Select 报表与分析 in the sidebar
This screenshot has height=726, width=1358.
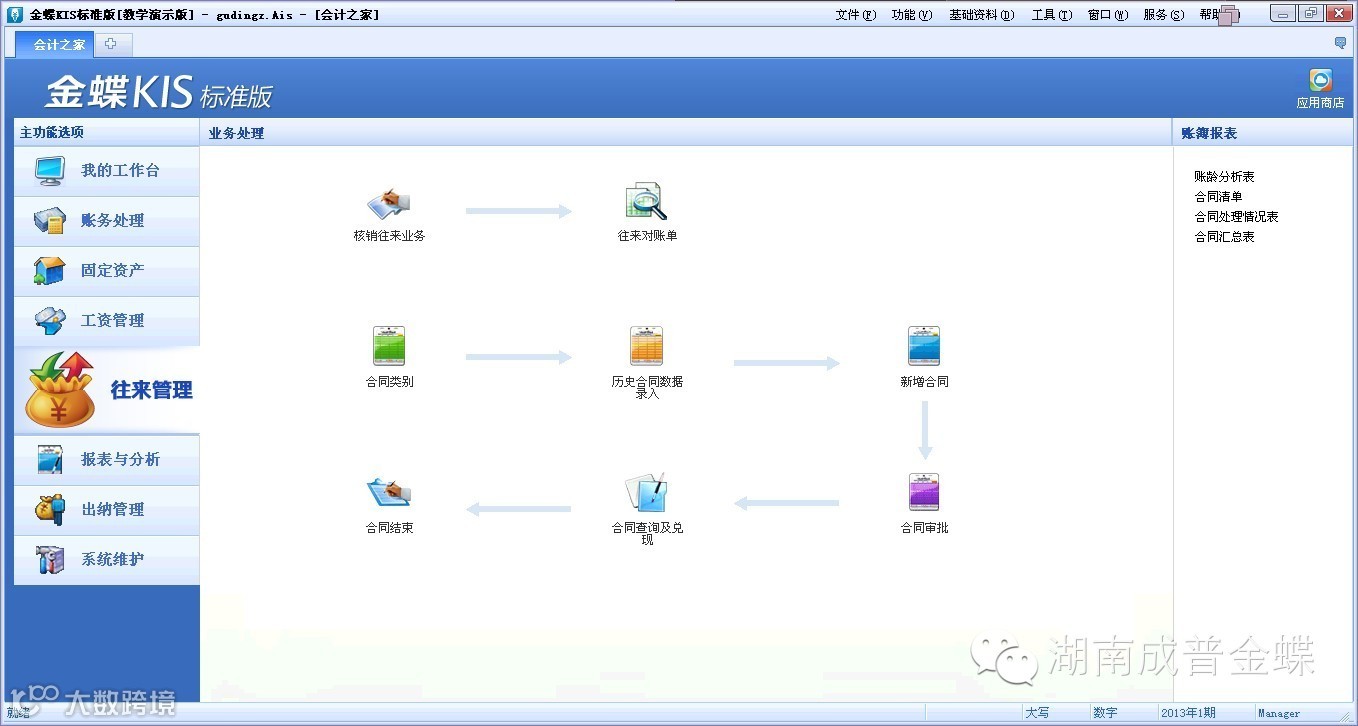(x=107, y=460)
